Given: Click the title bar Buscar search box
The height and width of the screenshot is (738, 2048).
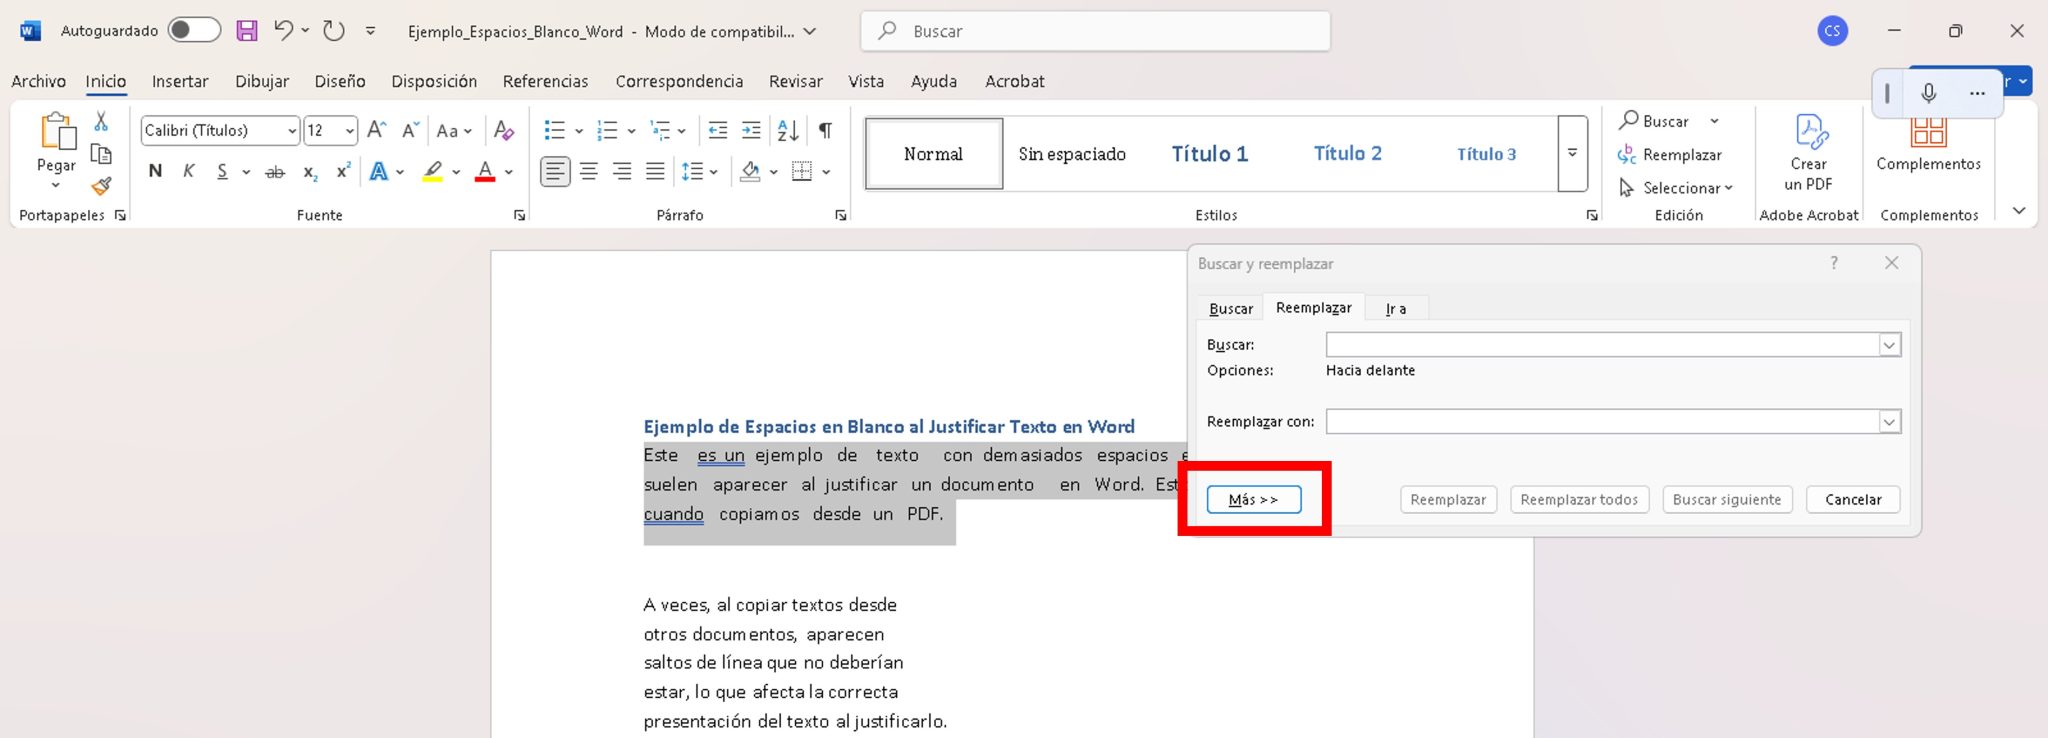Looking at the screenshot, I should (x=1095, y=31).
